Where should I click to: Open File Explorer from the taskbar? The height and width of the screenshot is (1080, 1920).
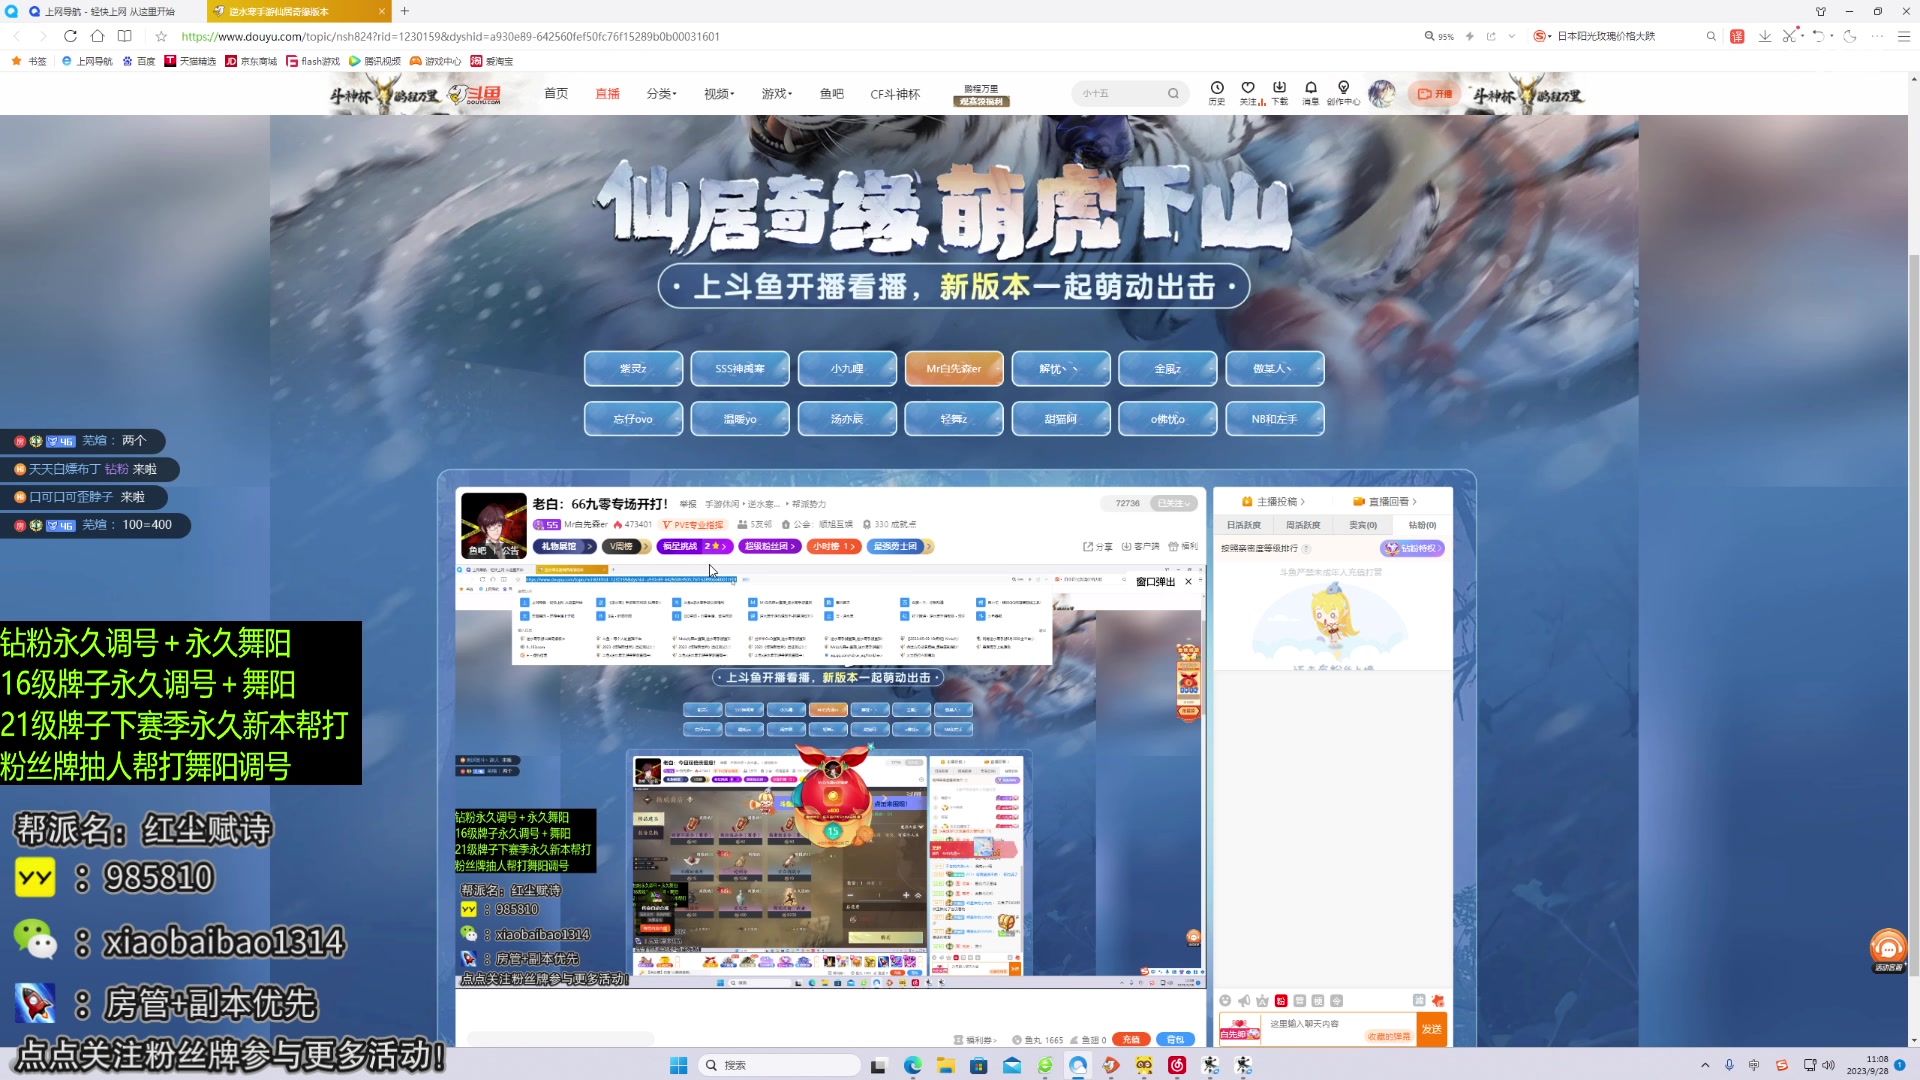pos(945,1066)
